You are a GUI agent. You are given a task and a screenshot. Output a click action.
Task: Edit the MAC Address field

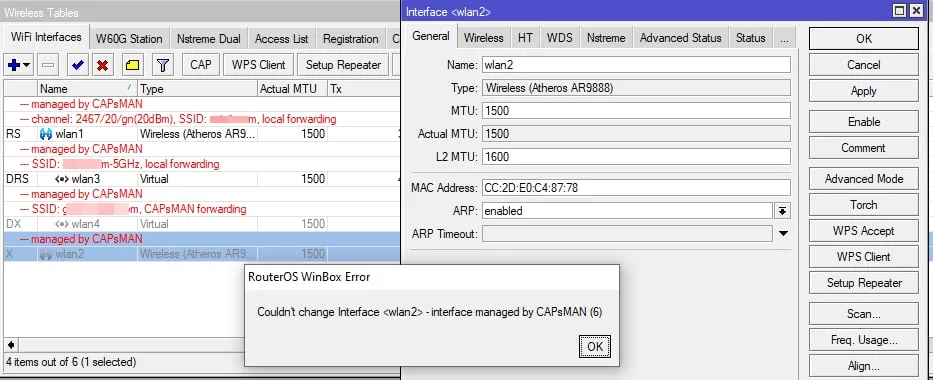[636, 188]
